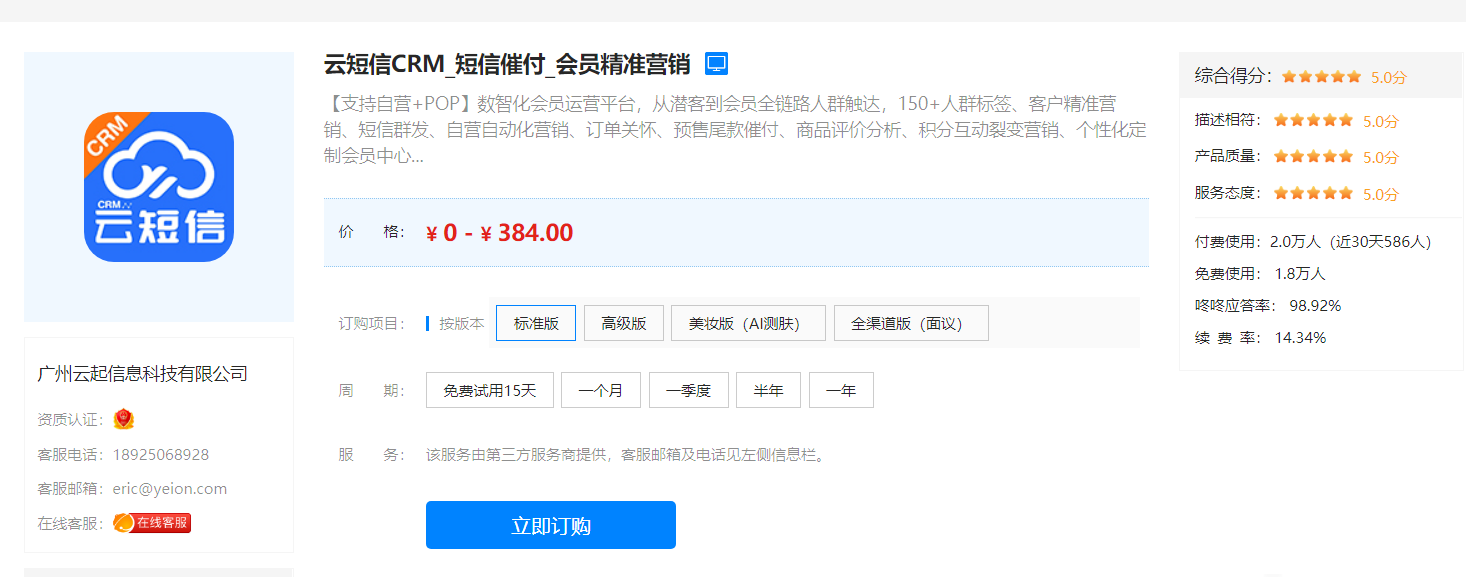Image resolution: width=1466 pixels, height=577 pixels.
Task: Click the product title 云短信CRM_短信催付_会员精准营销
Action: point(507,64)
